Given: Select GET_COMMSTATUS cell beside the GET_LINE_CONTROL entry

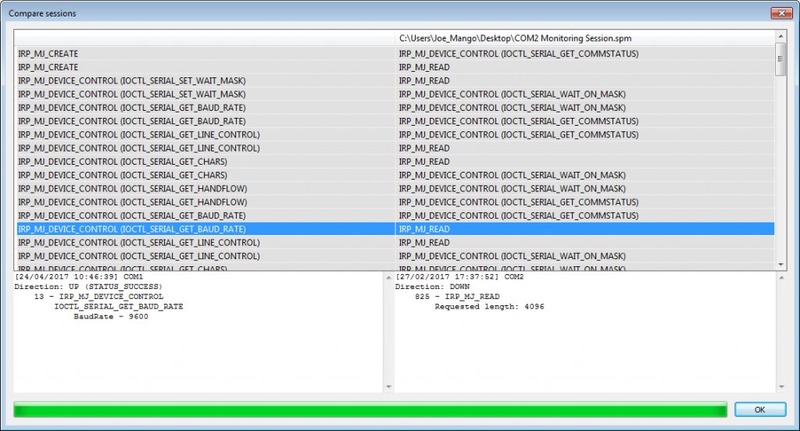Looking at the screenshot, I should pyautogui.click(x=585, y=135).
